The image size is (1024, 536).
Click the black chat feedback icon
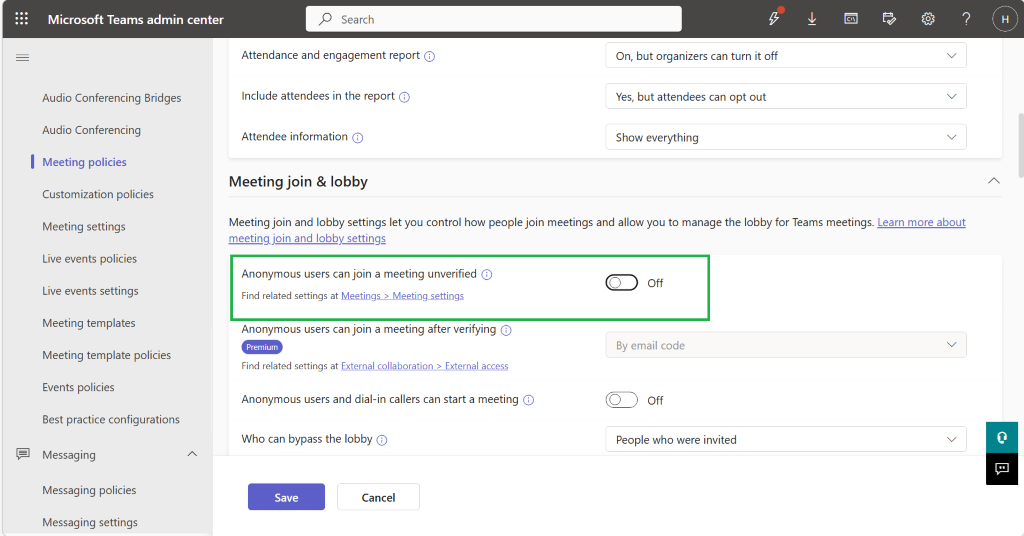coord(1002,469)
